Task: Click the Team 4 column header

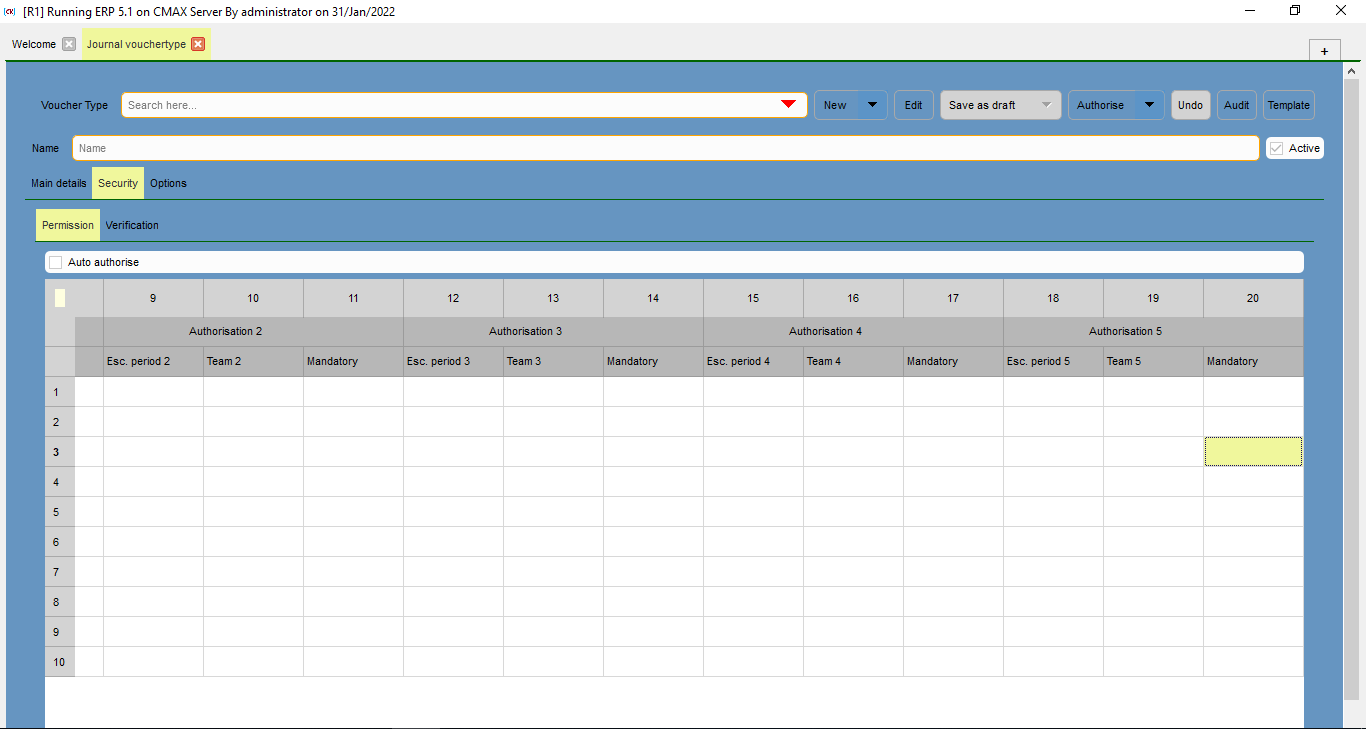Action: pos(853,361)
